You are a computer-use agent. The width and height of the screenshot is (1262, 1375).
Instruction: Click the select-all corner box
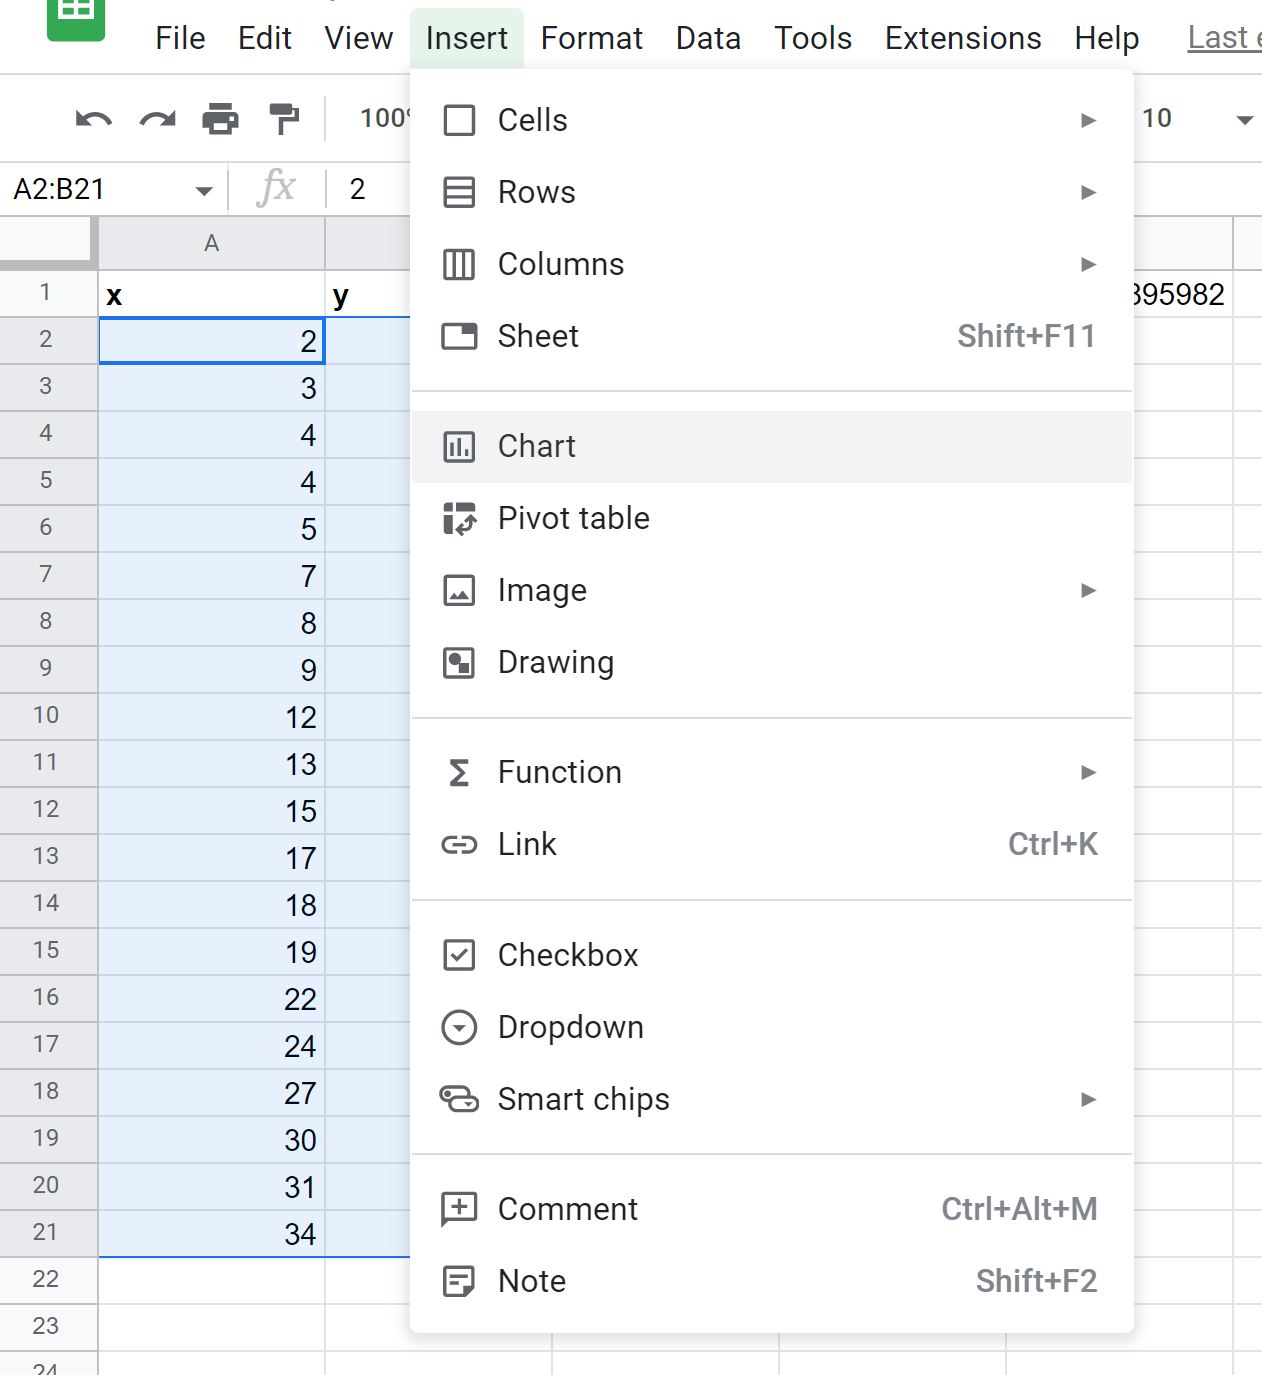48,243
